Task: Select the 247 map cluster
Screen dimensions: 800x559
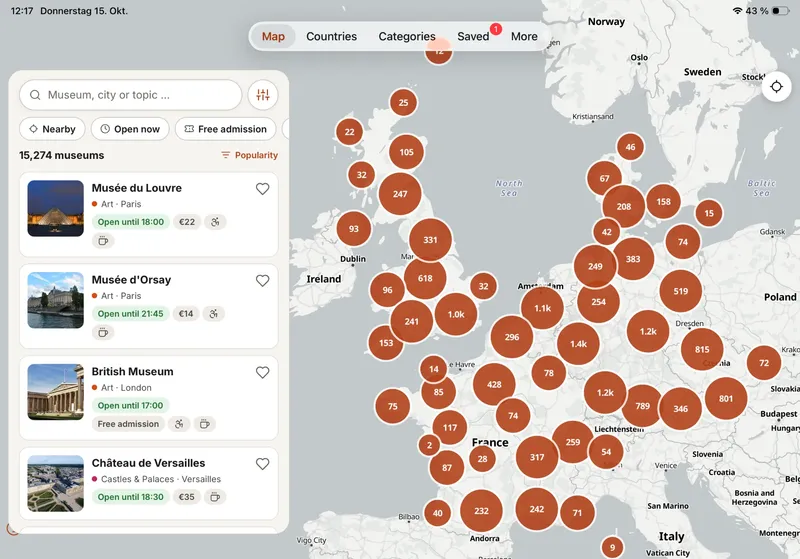Action: [400, 194]
